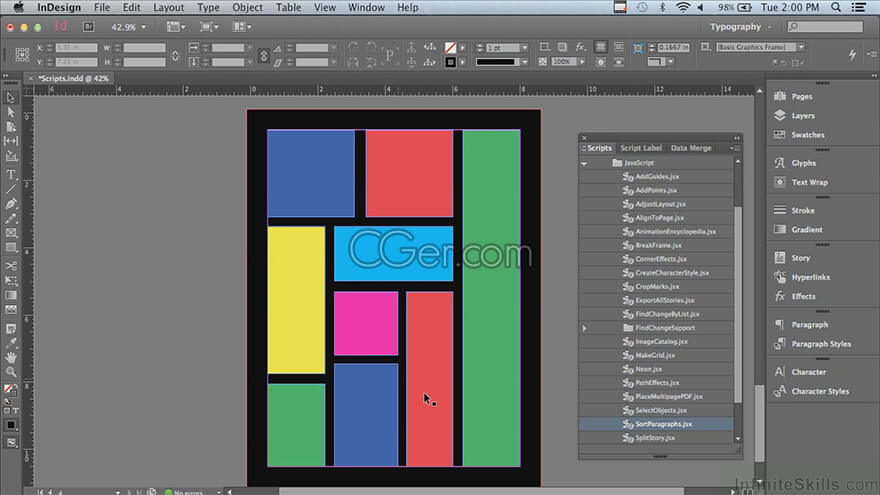Select MakeGrid.jsx script
Screen dimensions: 880x495
[x=656, y=355]
